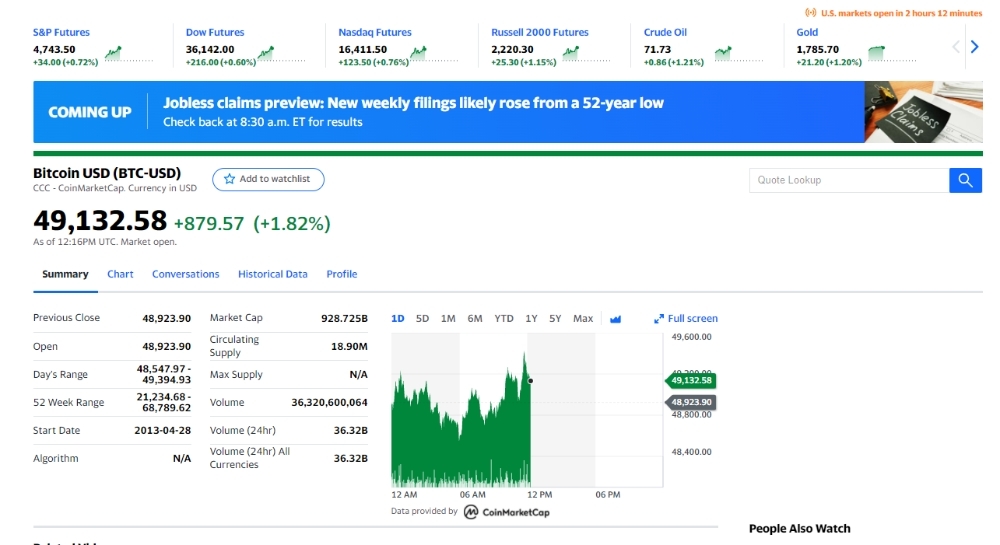Click the Gold sparkline chart
The height and width of the screenshot is (545, 1000).
[x=892, y=54]
